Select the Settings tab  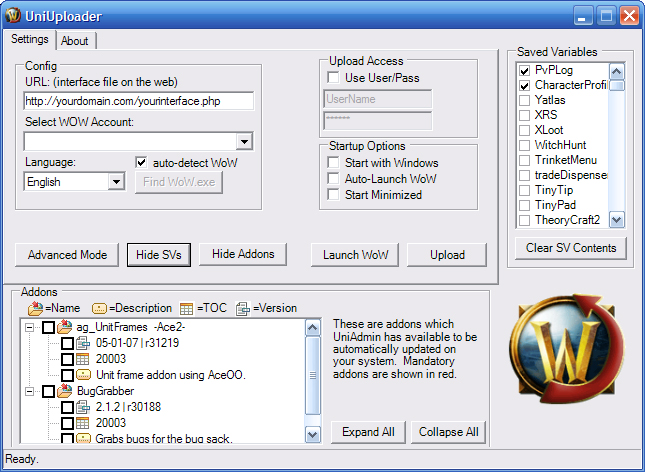pyautogui.click(x=30, y=39)
